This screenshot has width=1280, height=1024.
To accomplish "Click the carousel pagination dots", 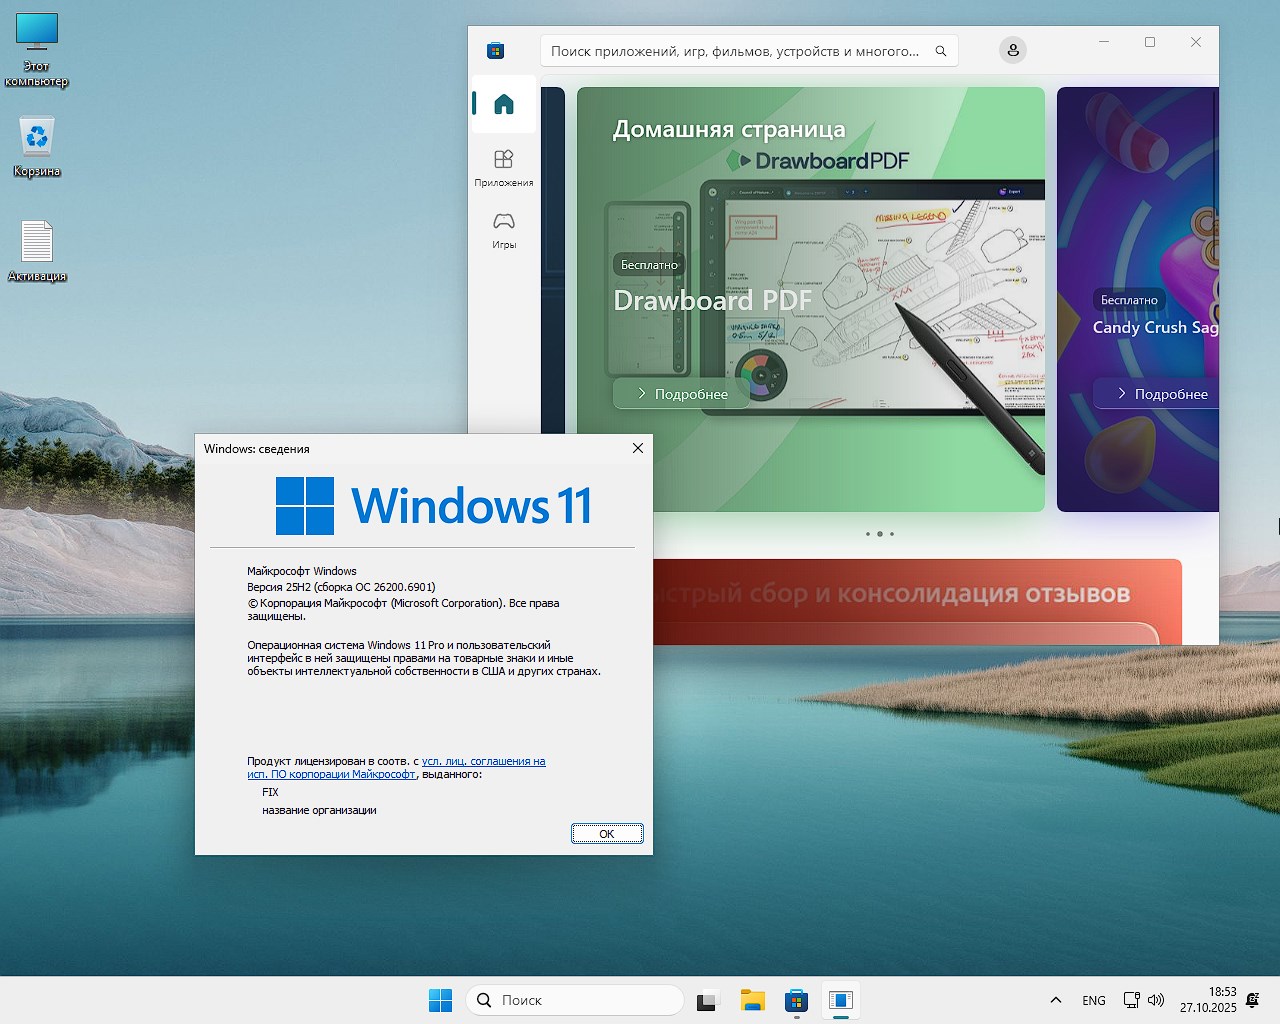I will click(x=880, y=534).
